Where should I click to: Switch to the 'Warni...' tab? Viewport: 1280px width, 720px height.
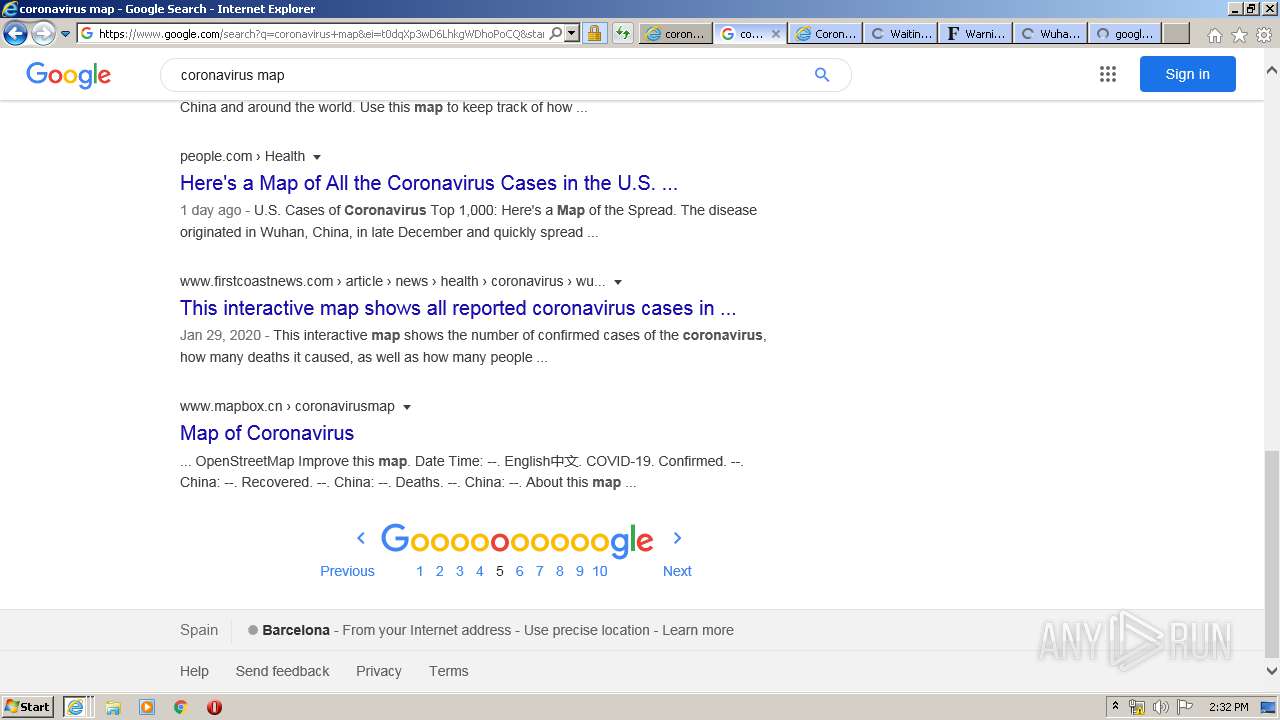(975, 33)
